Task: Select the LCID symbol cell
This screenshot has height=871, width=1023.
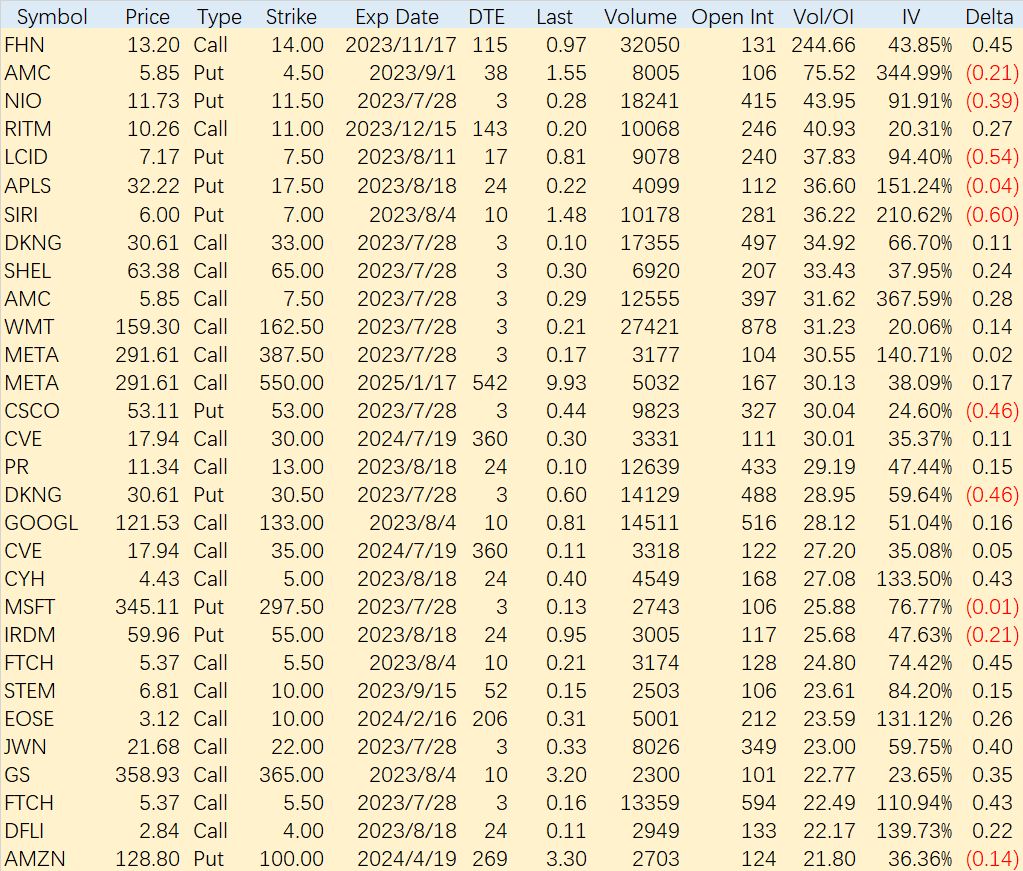Action: (x=26, y=157)
